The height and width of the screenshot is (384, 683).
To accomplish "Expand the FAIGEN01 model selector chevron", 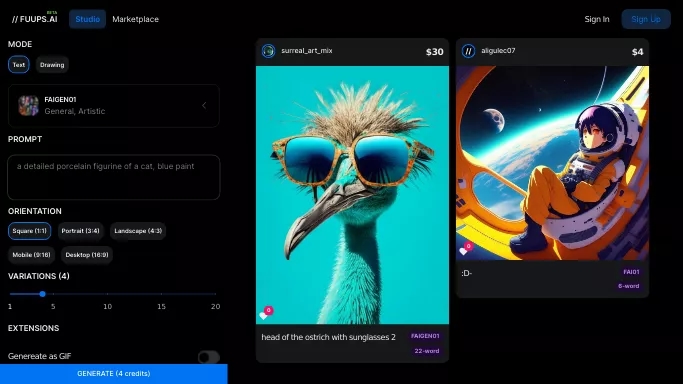I will pos(204,105).
